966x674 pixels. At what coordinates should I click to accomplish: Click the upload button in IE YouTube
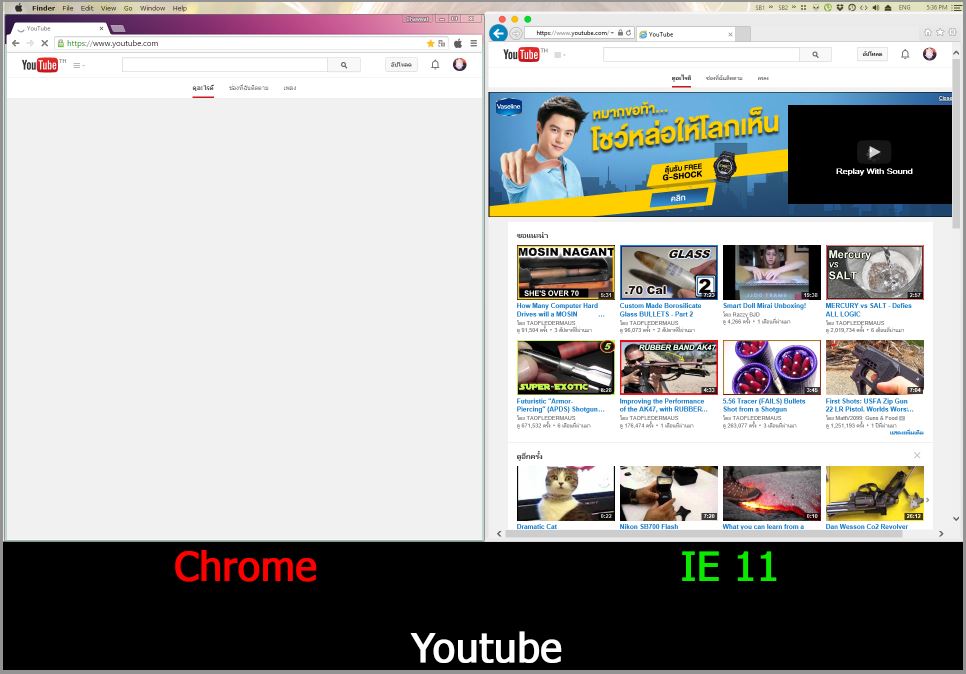tap(872, 54)
